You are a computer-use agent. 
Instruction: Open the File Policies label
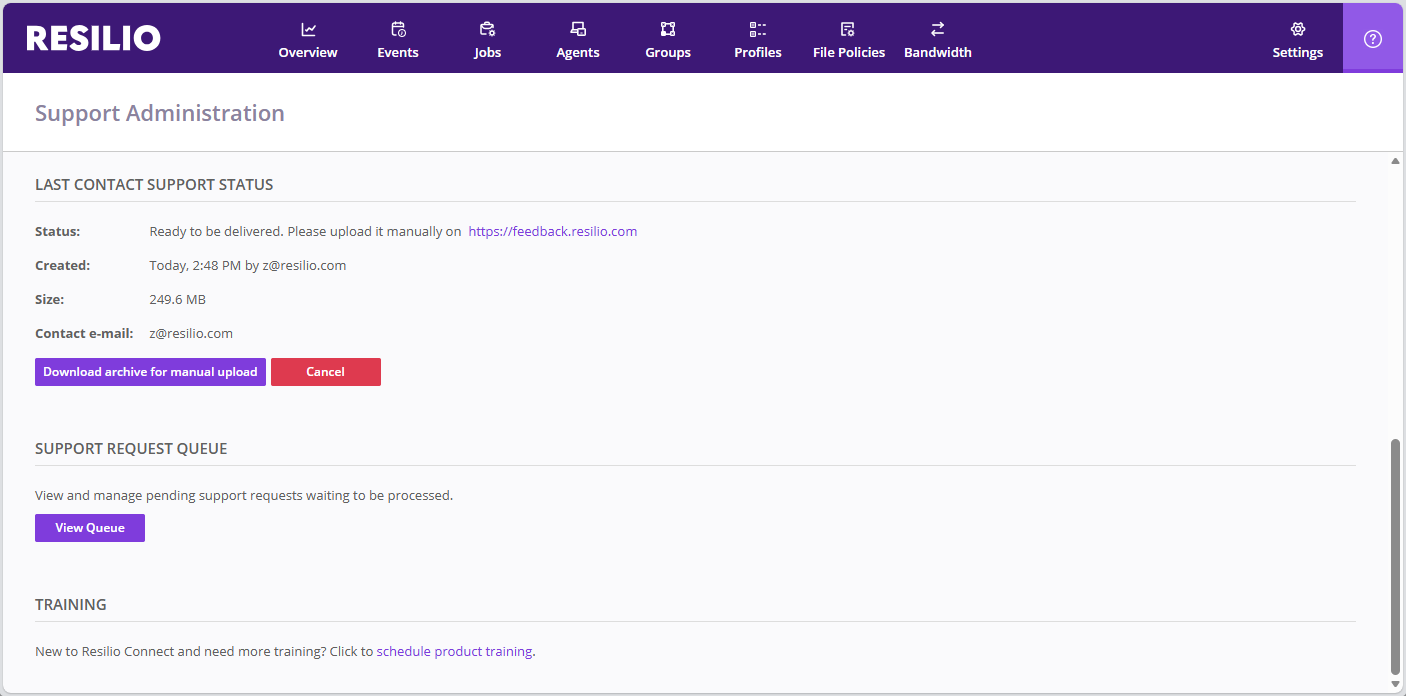849,52
